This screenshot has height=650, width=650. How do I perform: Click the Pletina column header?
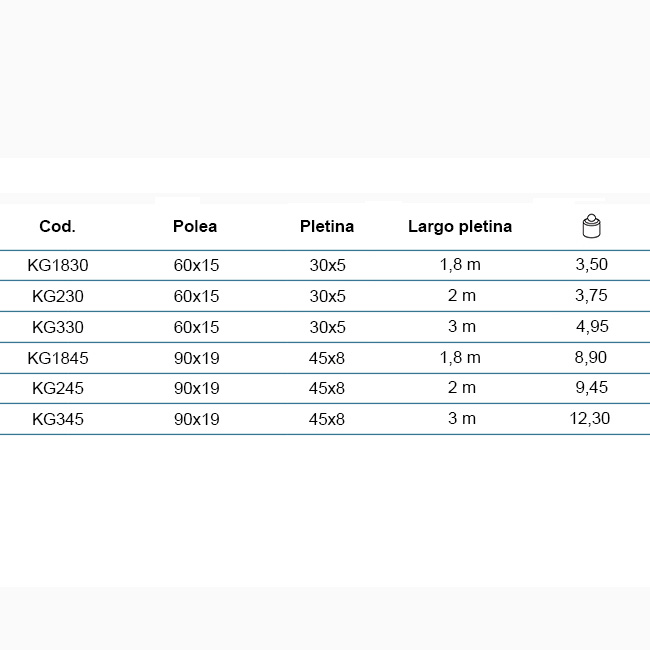327,226
